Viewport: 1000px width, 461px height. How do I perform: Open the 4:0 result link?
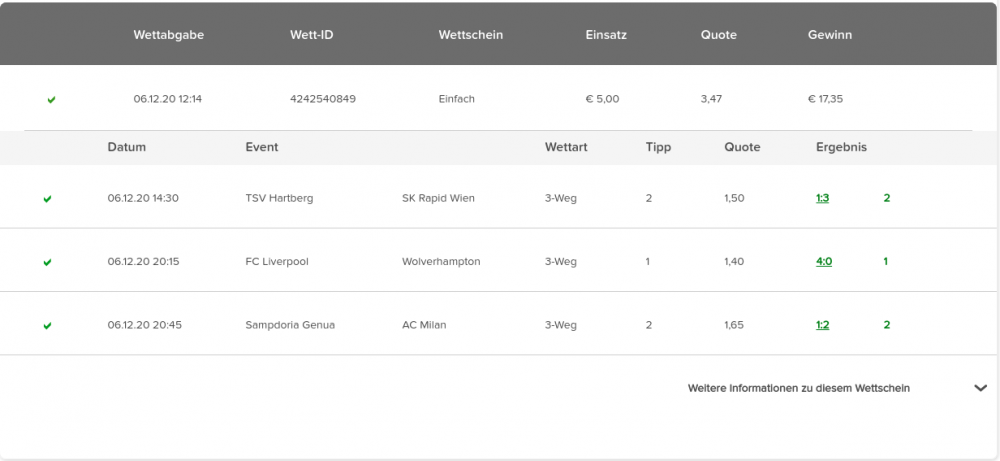point(823,261)
